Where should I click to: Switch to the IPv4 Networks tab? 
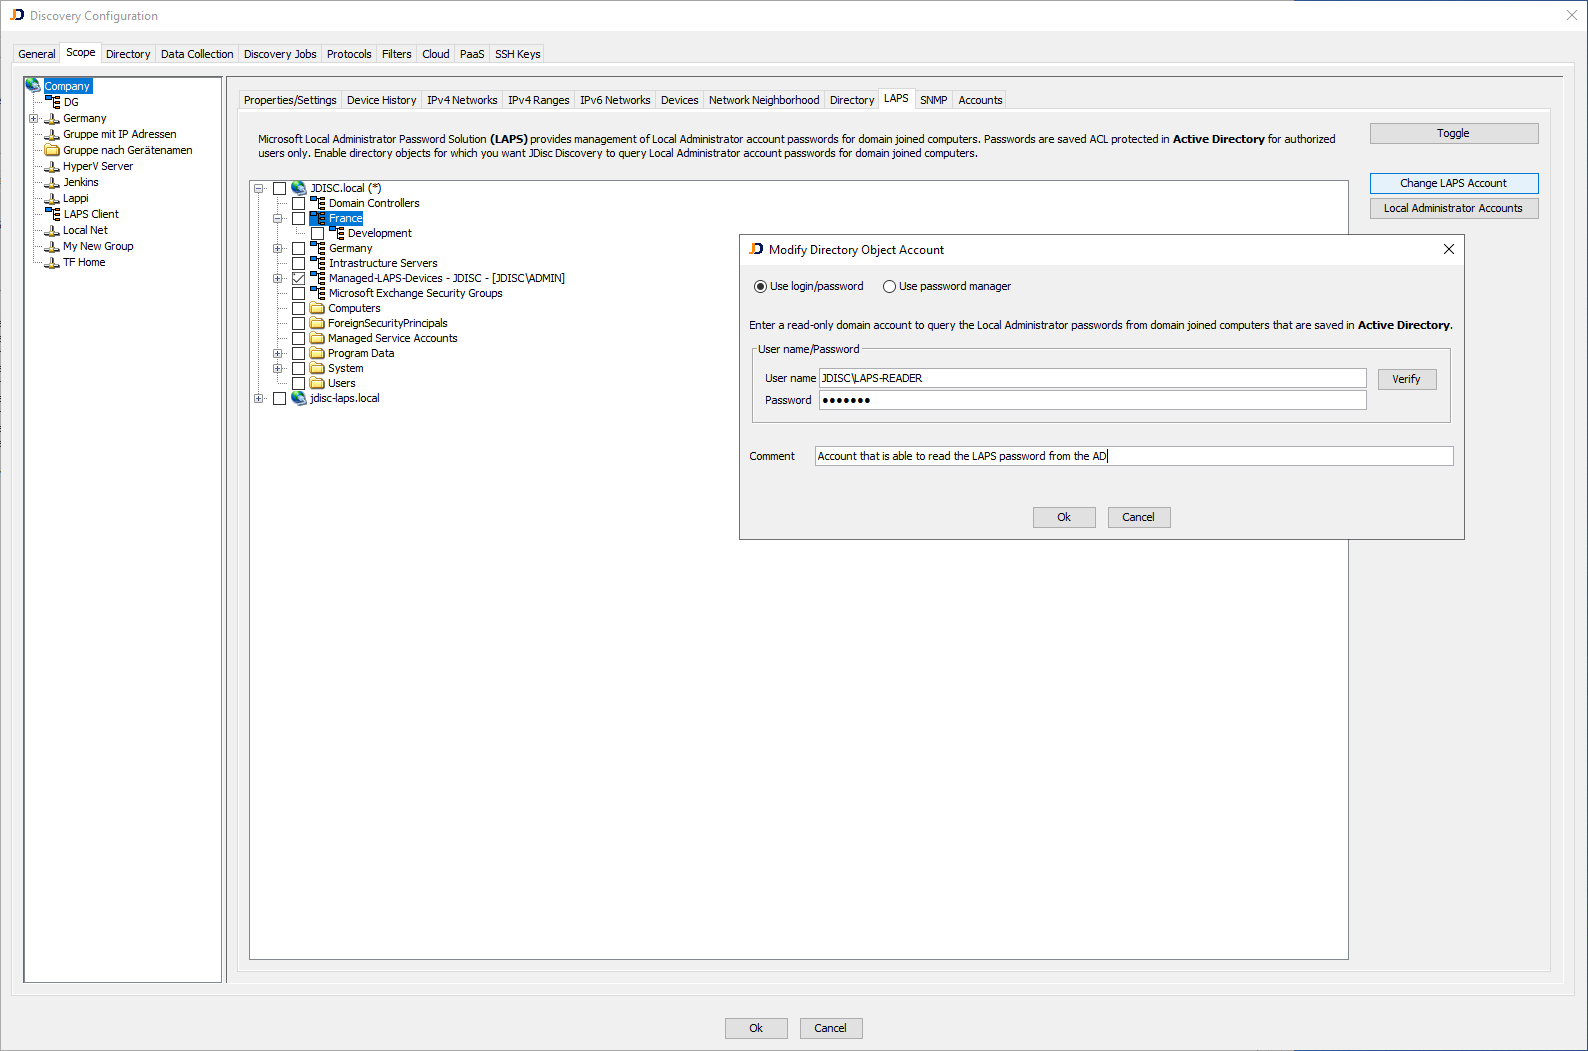click(x=462, y=100)
